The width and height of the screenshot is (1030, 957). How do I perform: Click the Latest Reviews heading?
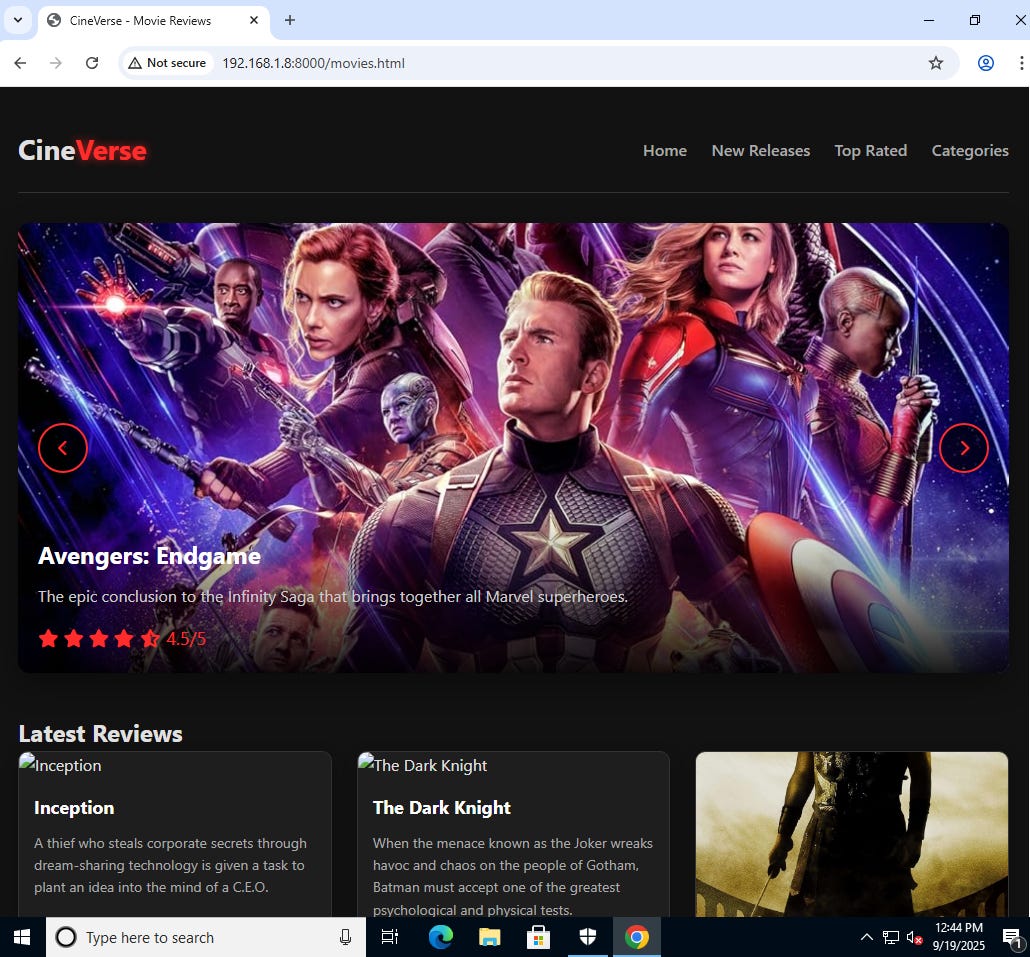click(101, 734)
